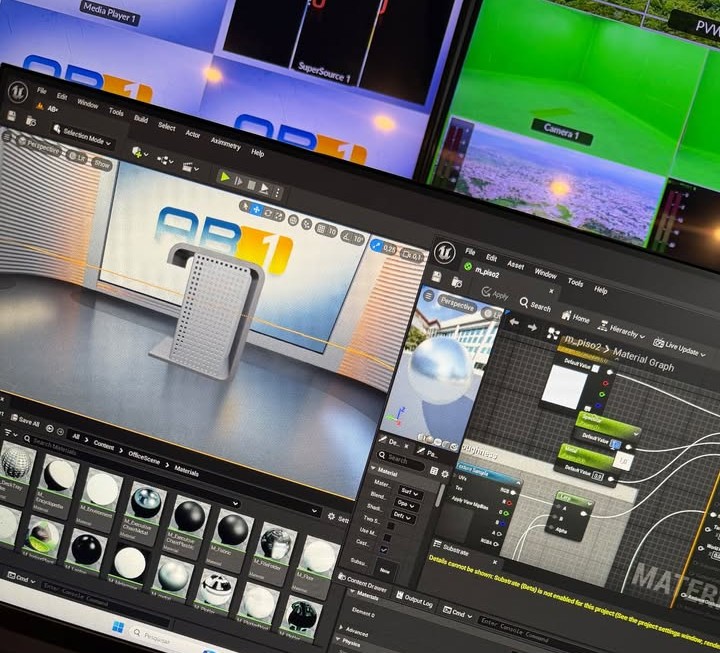
Task: Click the OfficeScene breadcrumb
Action: click(144, 456)
